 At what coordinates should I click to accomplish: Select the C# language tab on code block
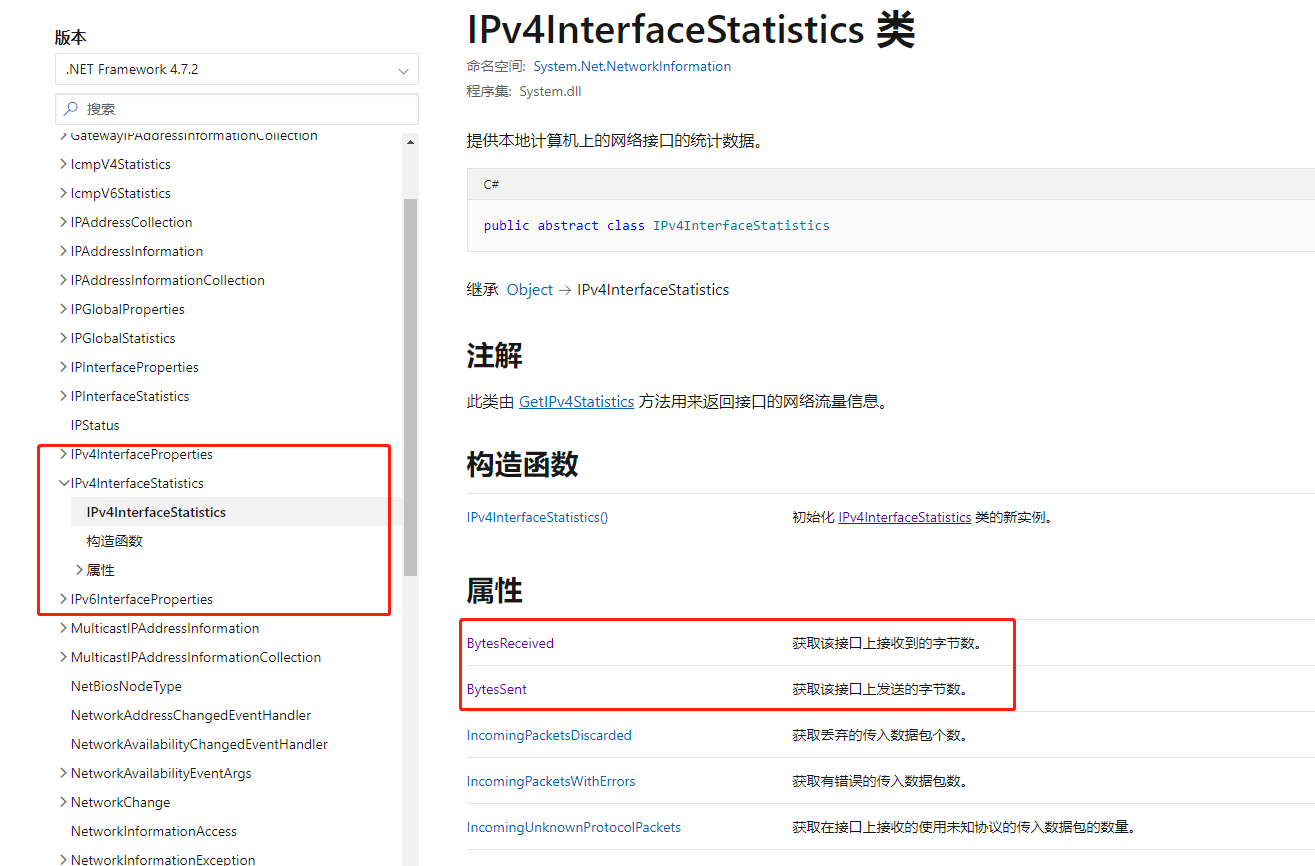tap(491, 184)
